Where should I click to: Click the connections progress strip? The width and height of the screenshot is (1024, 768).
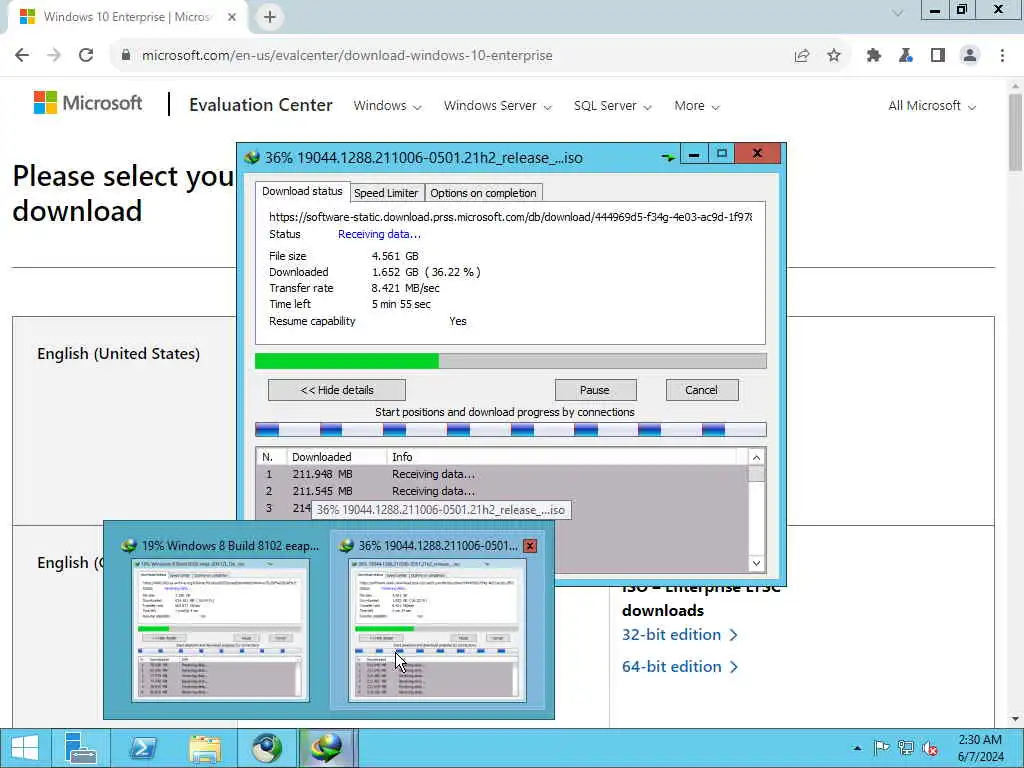(x=511, y=430)
